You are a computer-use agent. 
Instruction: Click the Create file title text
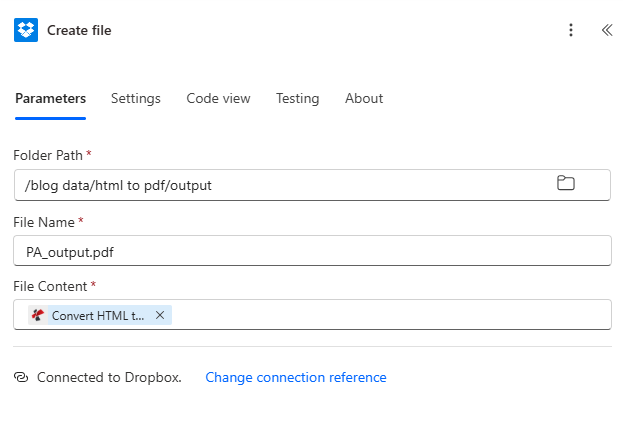pyautogui.click(x=79, y=30)
